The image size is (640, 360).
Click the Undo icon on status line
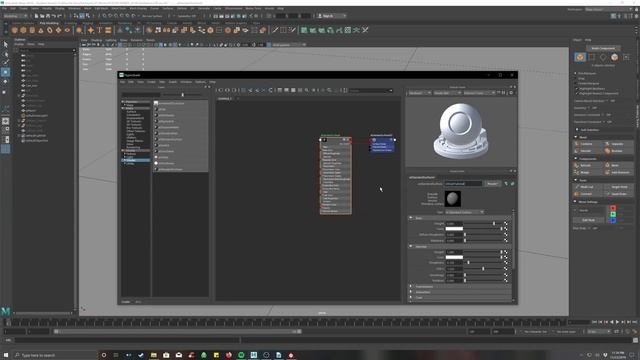click(53, 16)
